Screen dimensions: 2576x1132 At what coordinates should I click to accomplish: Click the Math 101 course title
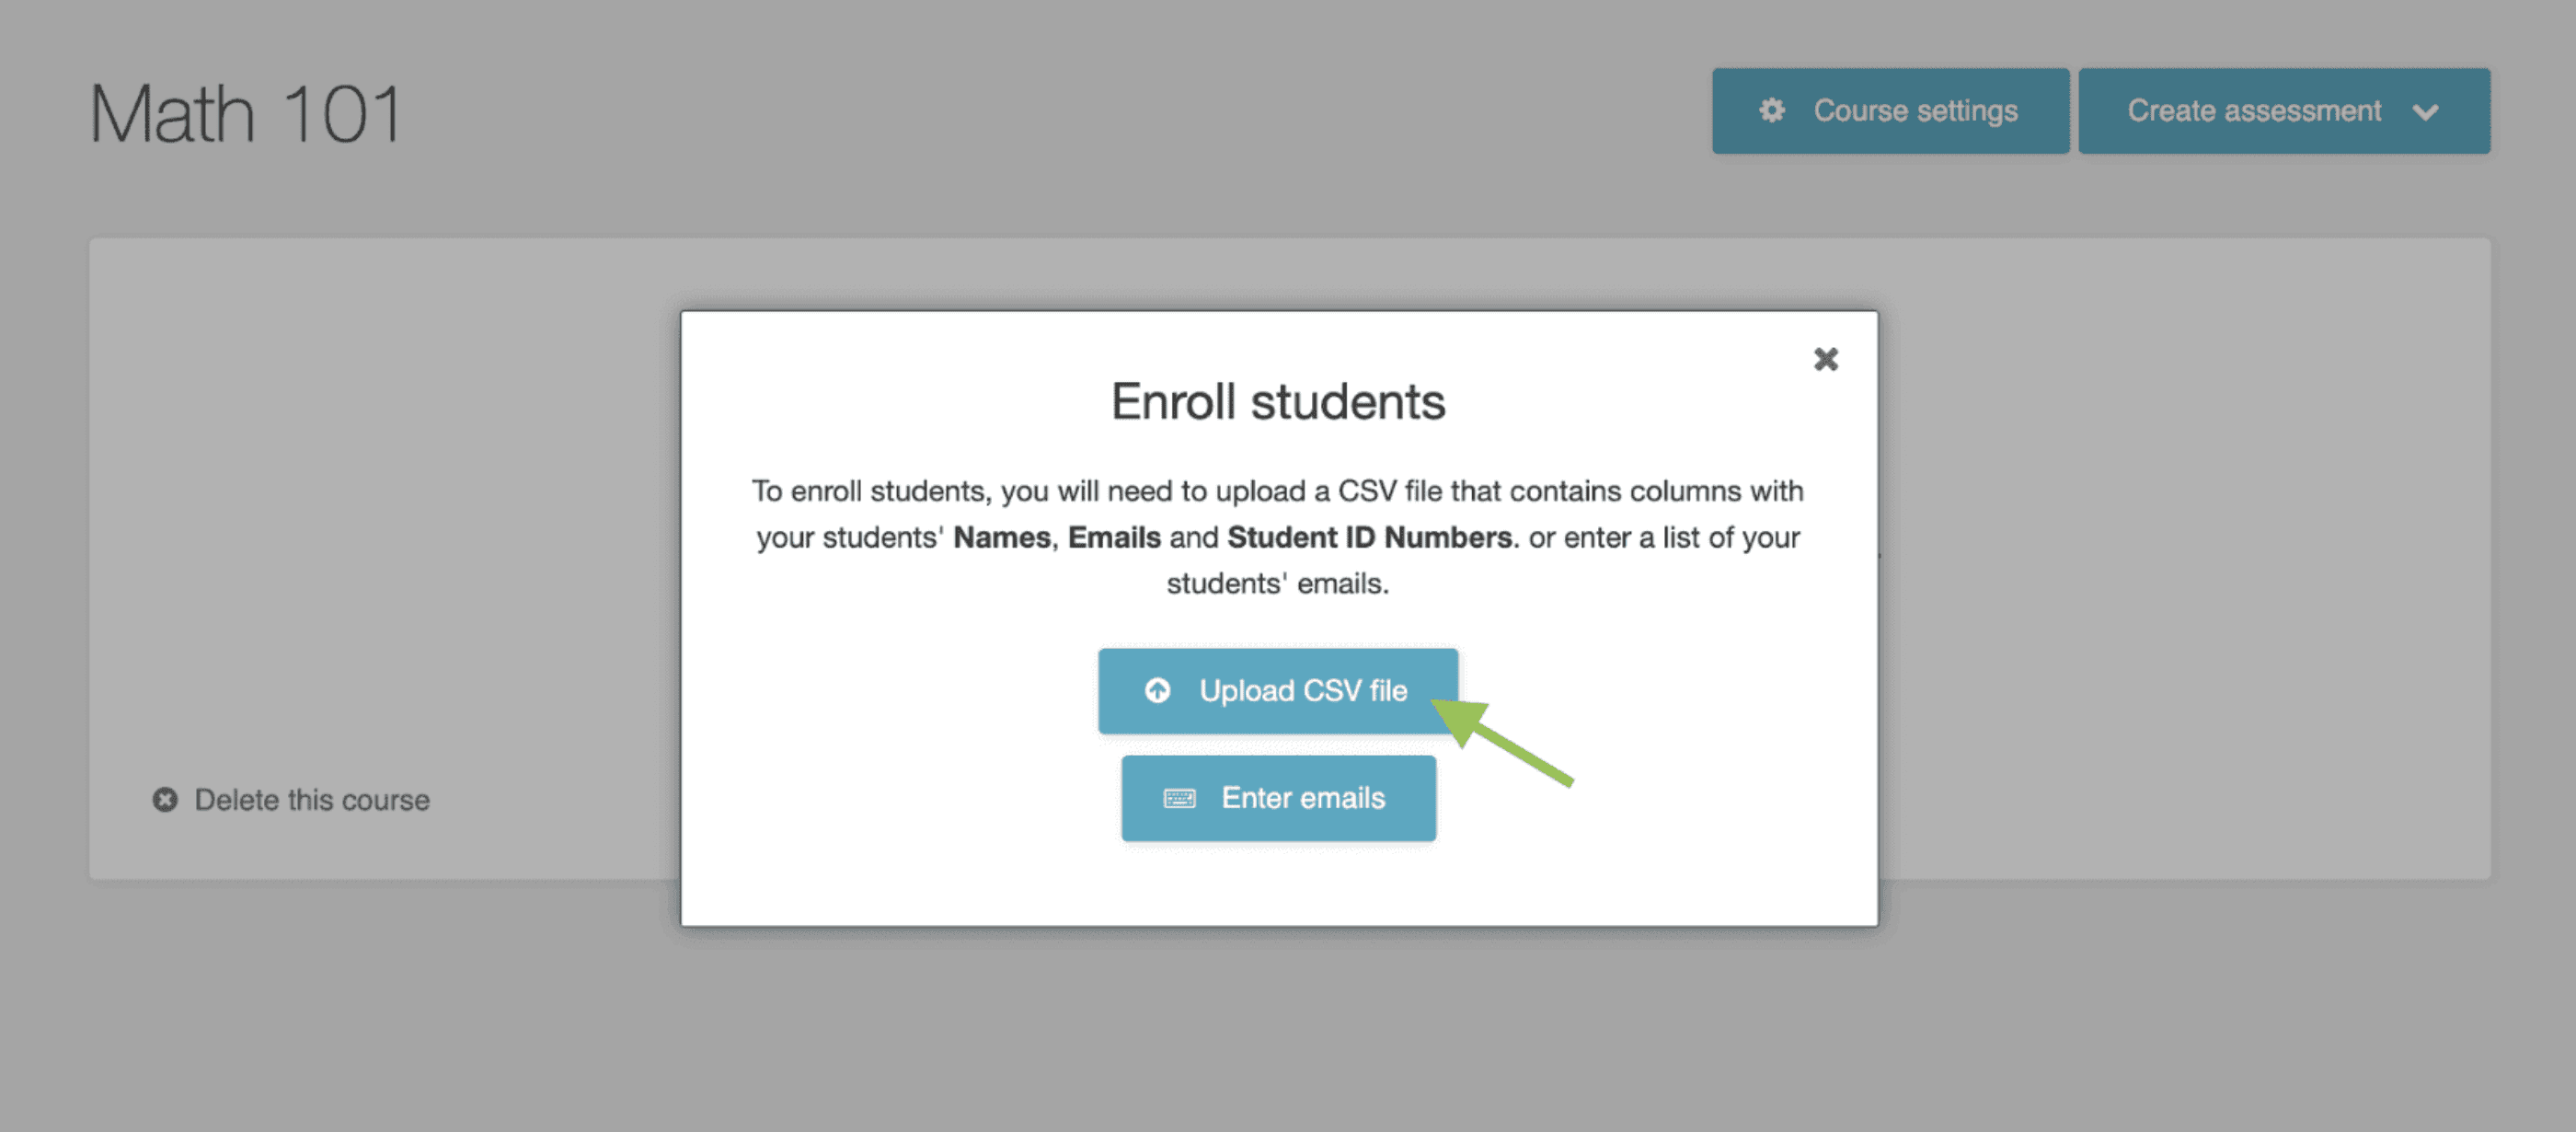[x=246, y=114]
